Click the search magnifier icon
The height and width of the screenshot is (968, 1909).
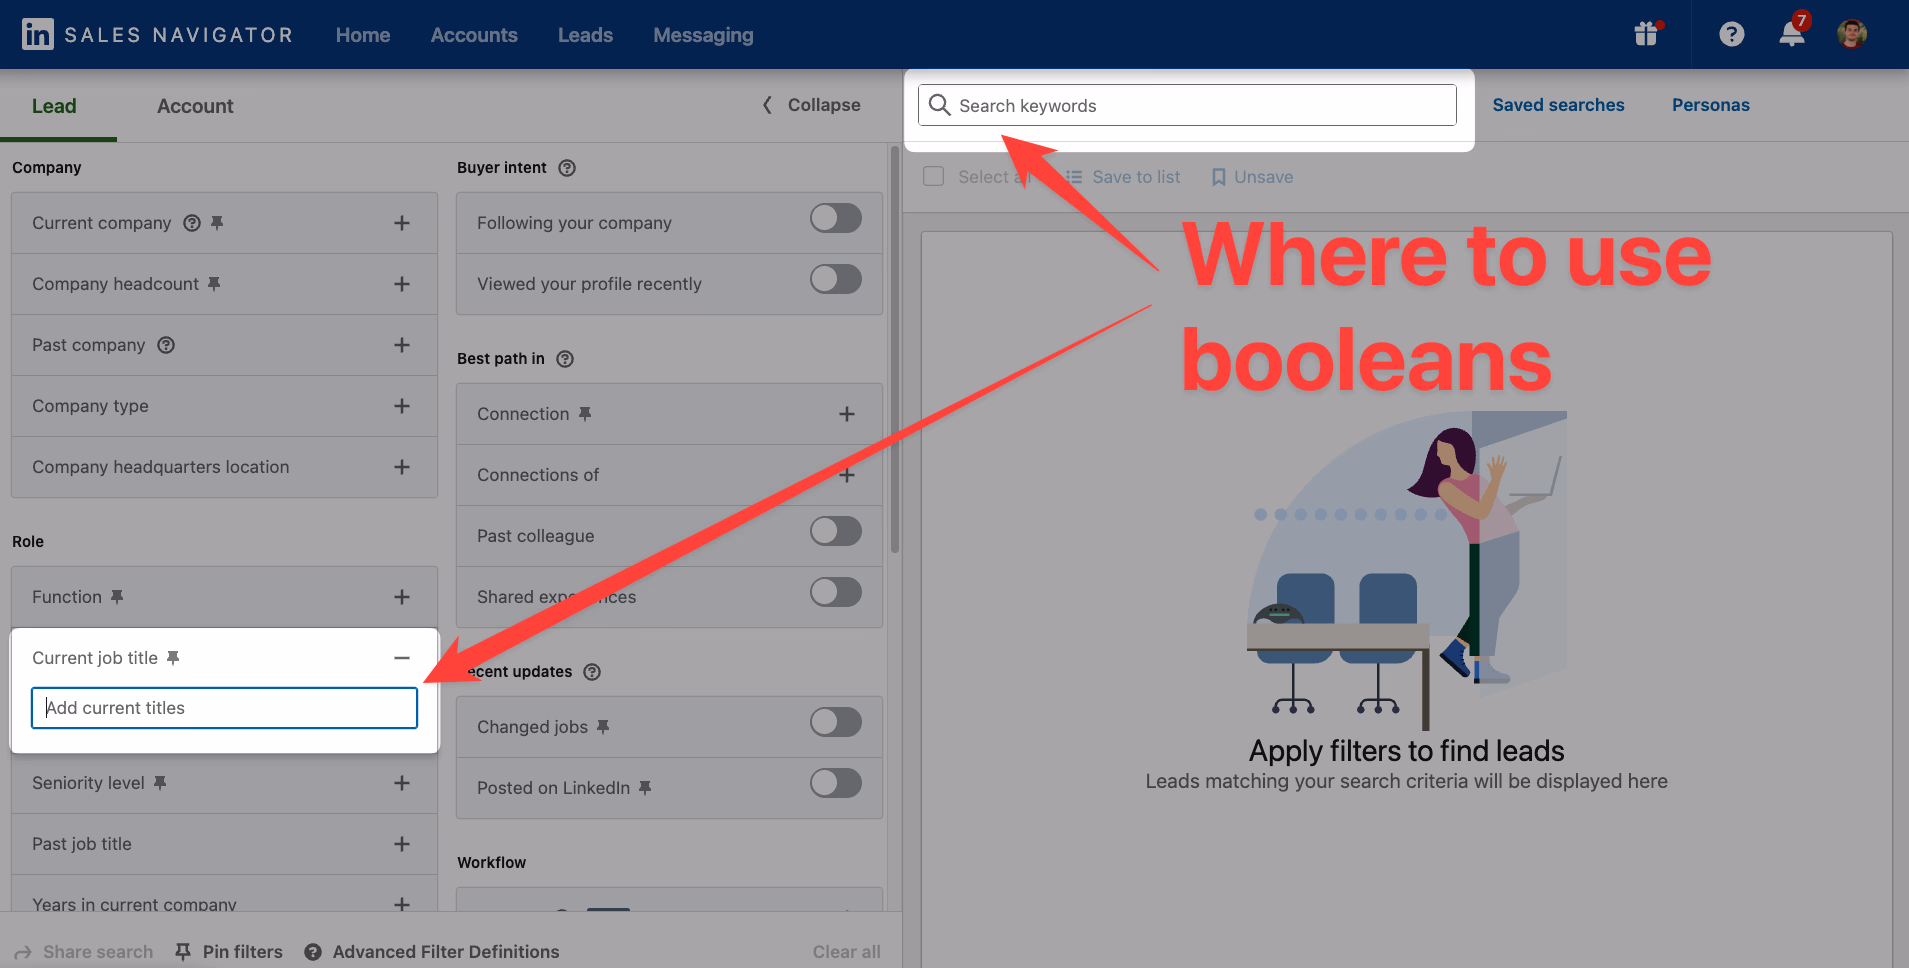coord(939,105)
